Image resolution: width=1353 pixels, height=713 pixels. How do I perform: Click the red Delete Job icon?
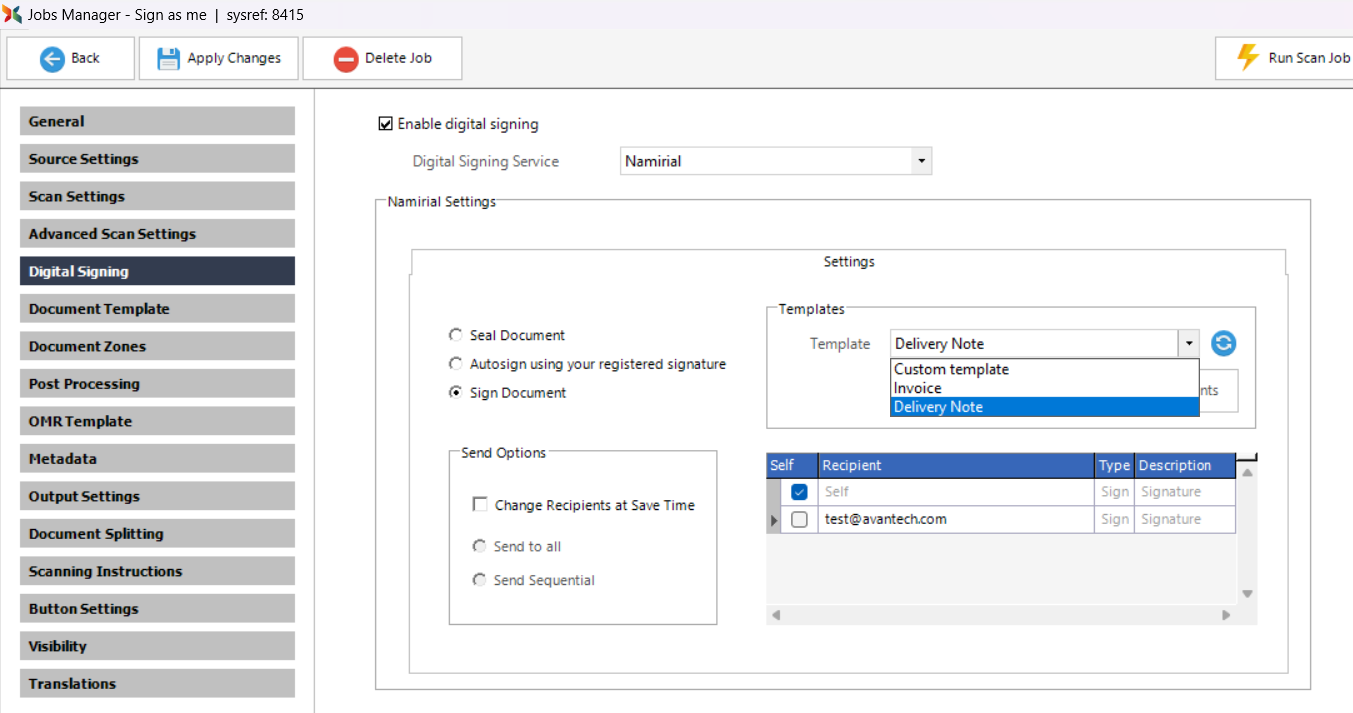click(x=346, y=58)
